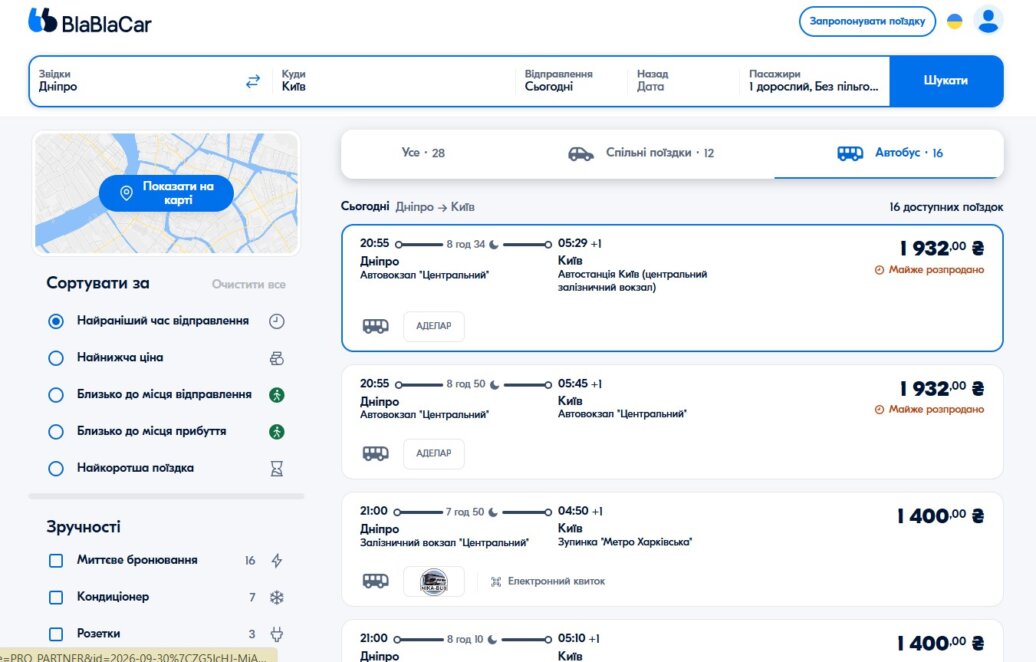Click Очистити все link

[248, 285]
